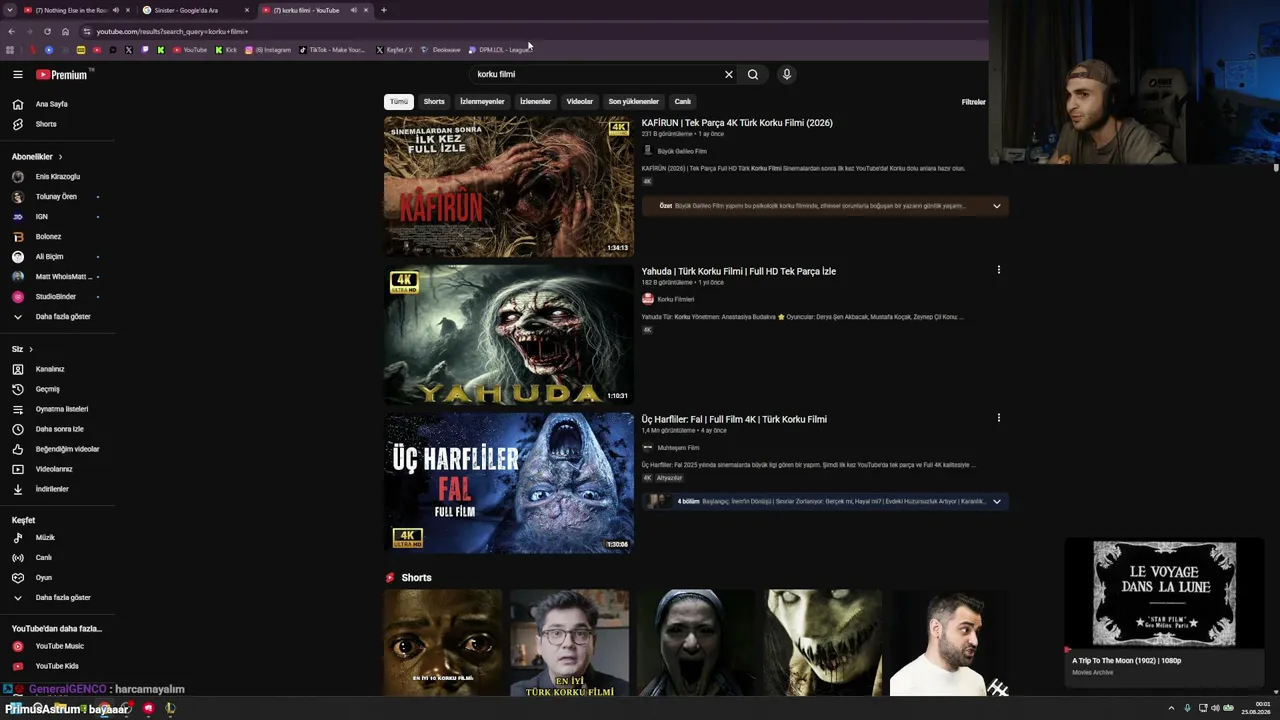Open KAFİRUN Tek Parça 4K video title

pyautogui.click(x=737, y=123)
